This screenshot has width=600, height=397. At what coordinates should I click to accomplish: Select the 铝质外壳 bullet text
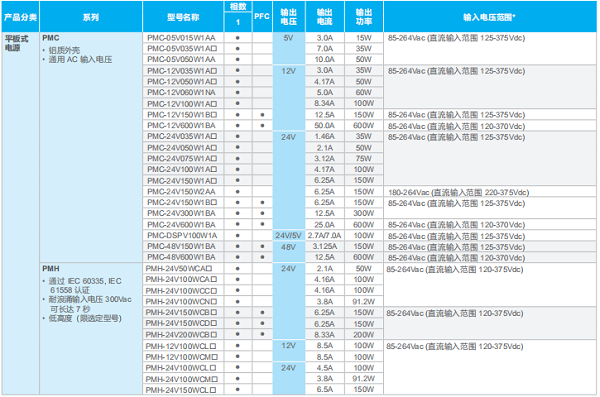[x=64, y=50]
